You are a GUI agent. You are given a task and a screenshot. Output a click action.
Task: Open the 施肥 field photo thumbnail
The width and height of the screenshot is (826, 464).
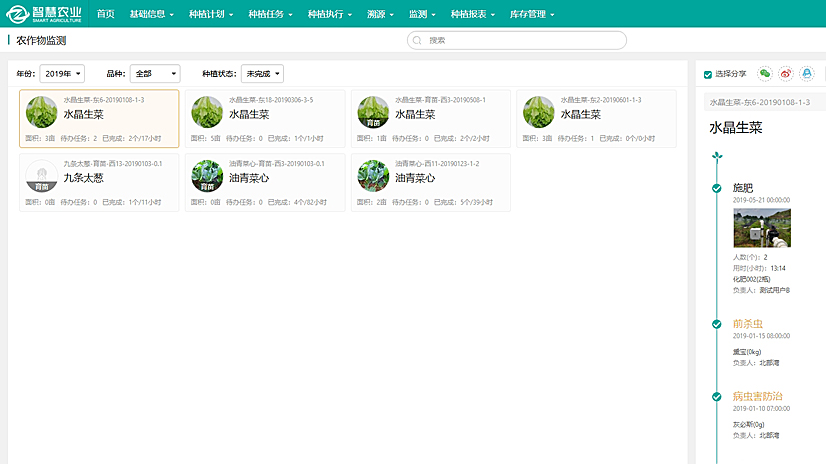(x=761, y=228)
